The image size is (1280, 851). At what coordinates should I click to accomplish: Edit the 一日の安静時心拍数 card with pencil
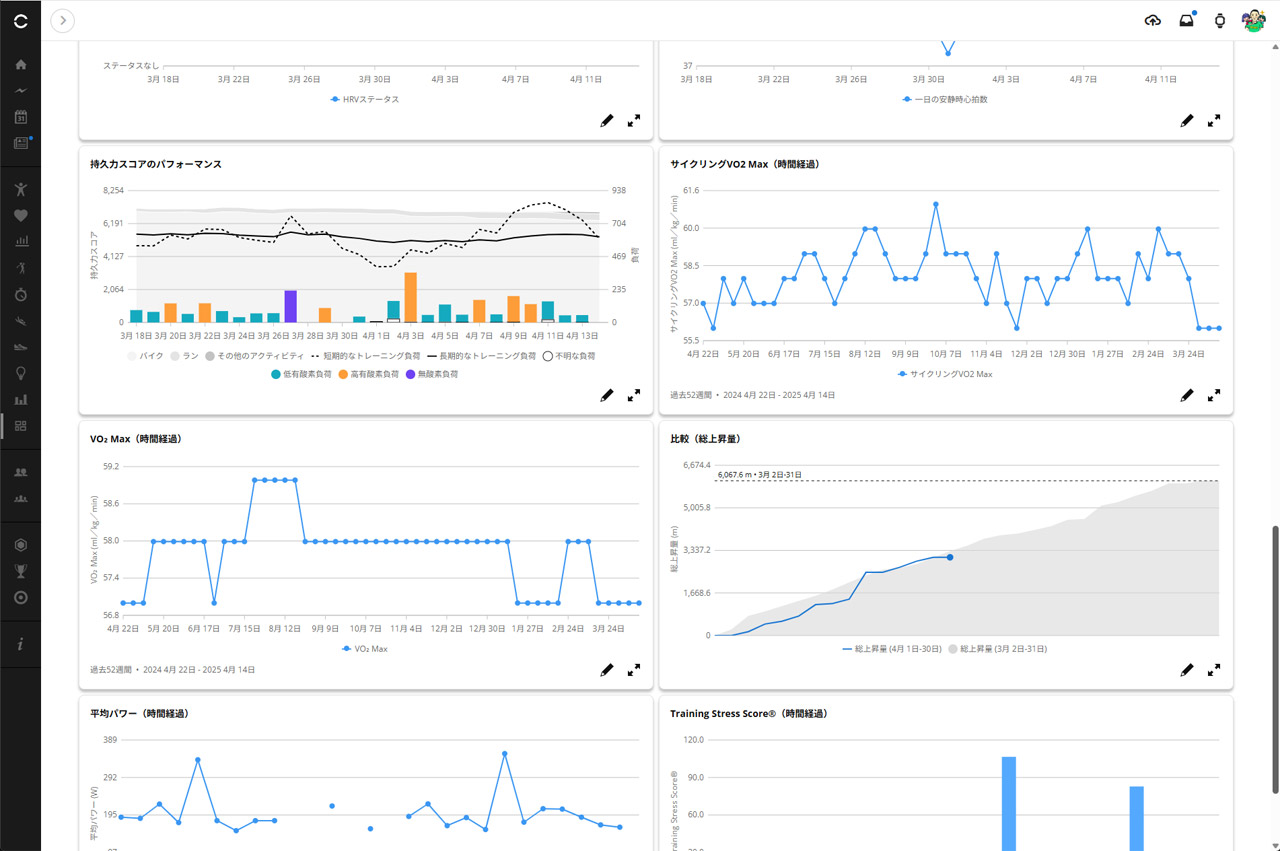pos(1187,120)
